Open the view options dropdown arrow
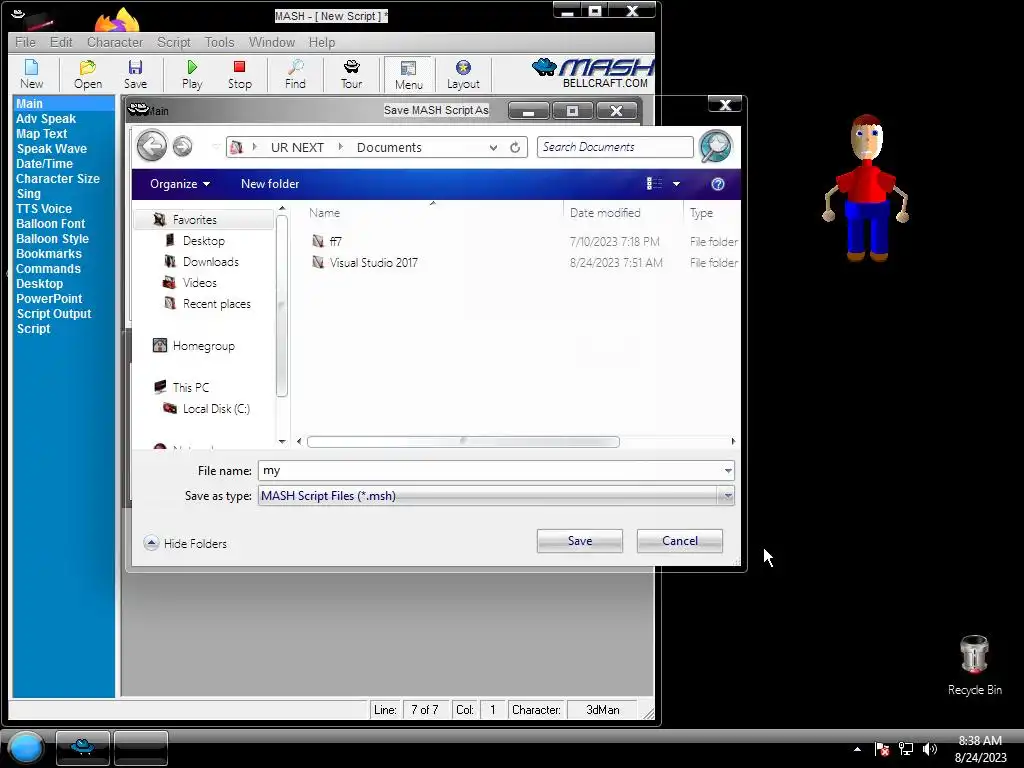 point(677,184)
